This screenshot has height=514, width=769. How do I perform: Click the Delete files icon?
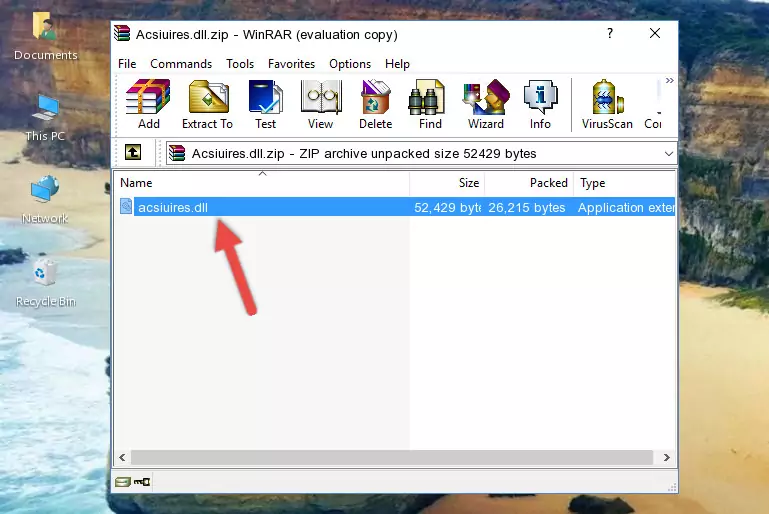click(x=376, y=104)
